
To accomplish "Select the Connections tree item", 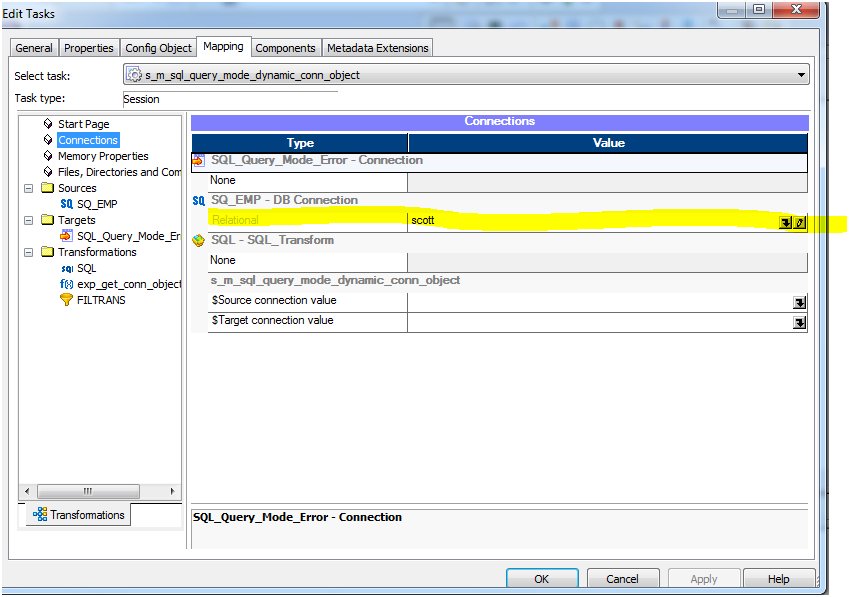I will (87, 139).
